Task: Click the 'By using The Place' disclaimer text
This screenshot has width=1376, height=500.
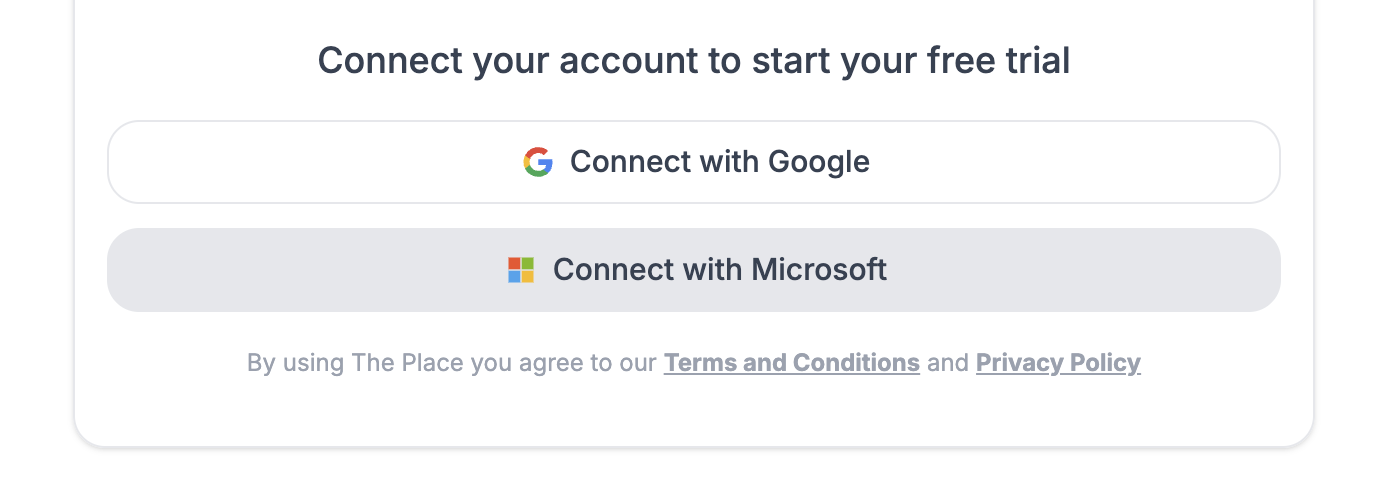Action: point(452,362)
